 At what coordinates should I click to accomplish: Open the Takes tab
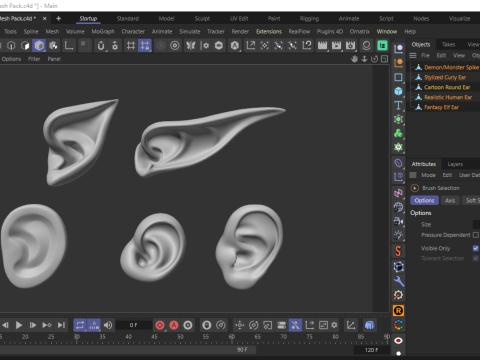pos(448,44)
